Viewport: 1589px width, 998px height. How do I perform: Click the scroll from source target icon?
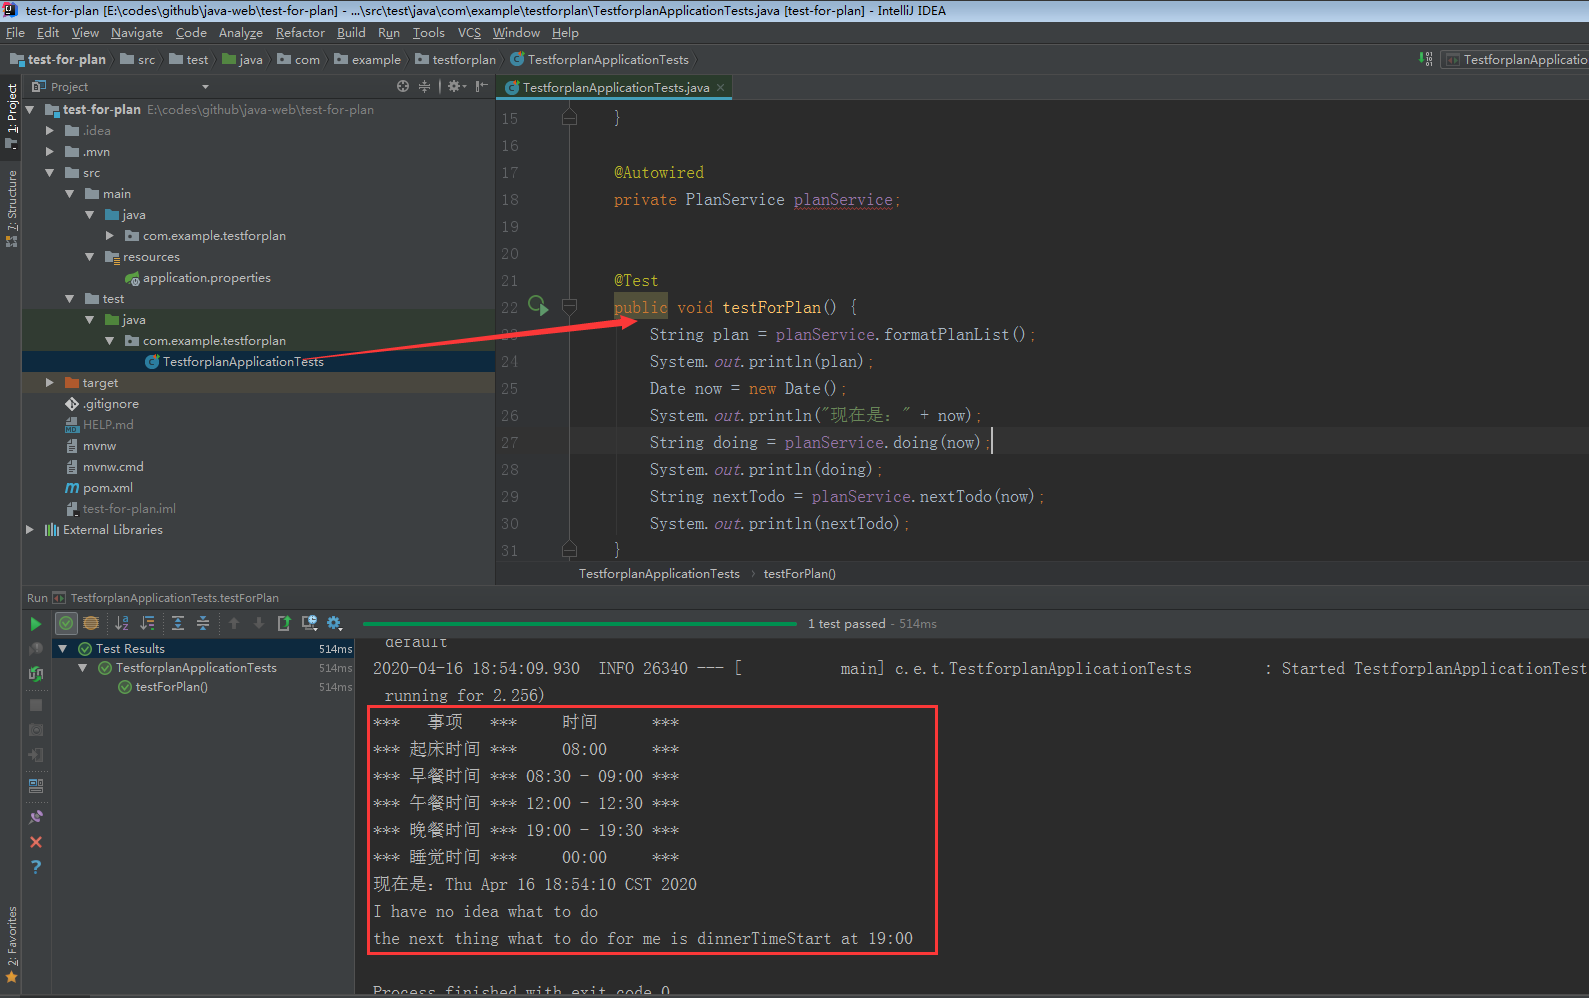tap(403, 86)
